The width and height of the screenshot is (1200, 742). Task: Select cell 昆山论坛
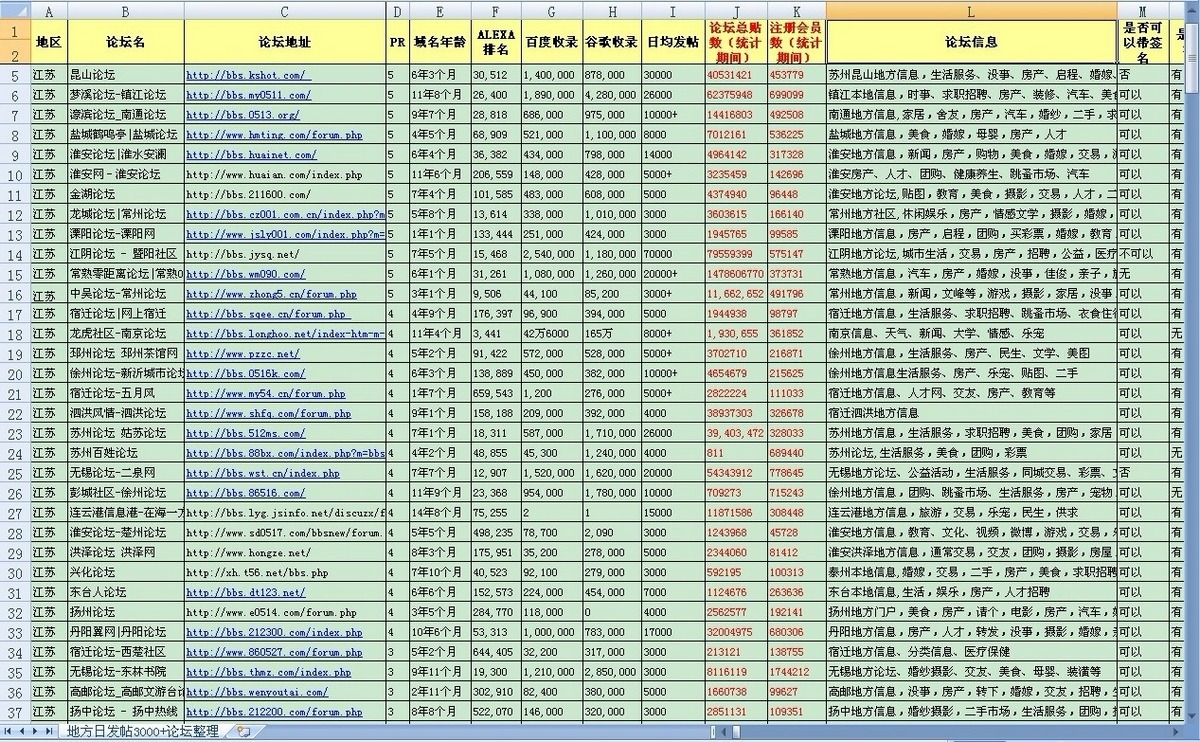coord(125,75)
